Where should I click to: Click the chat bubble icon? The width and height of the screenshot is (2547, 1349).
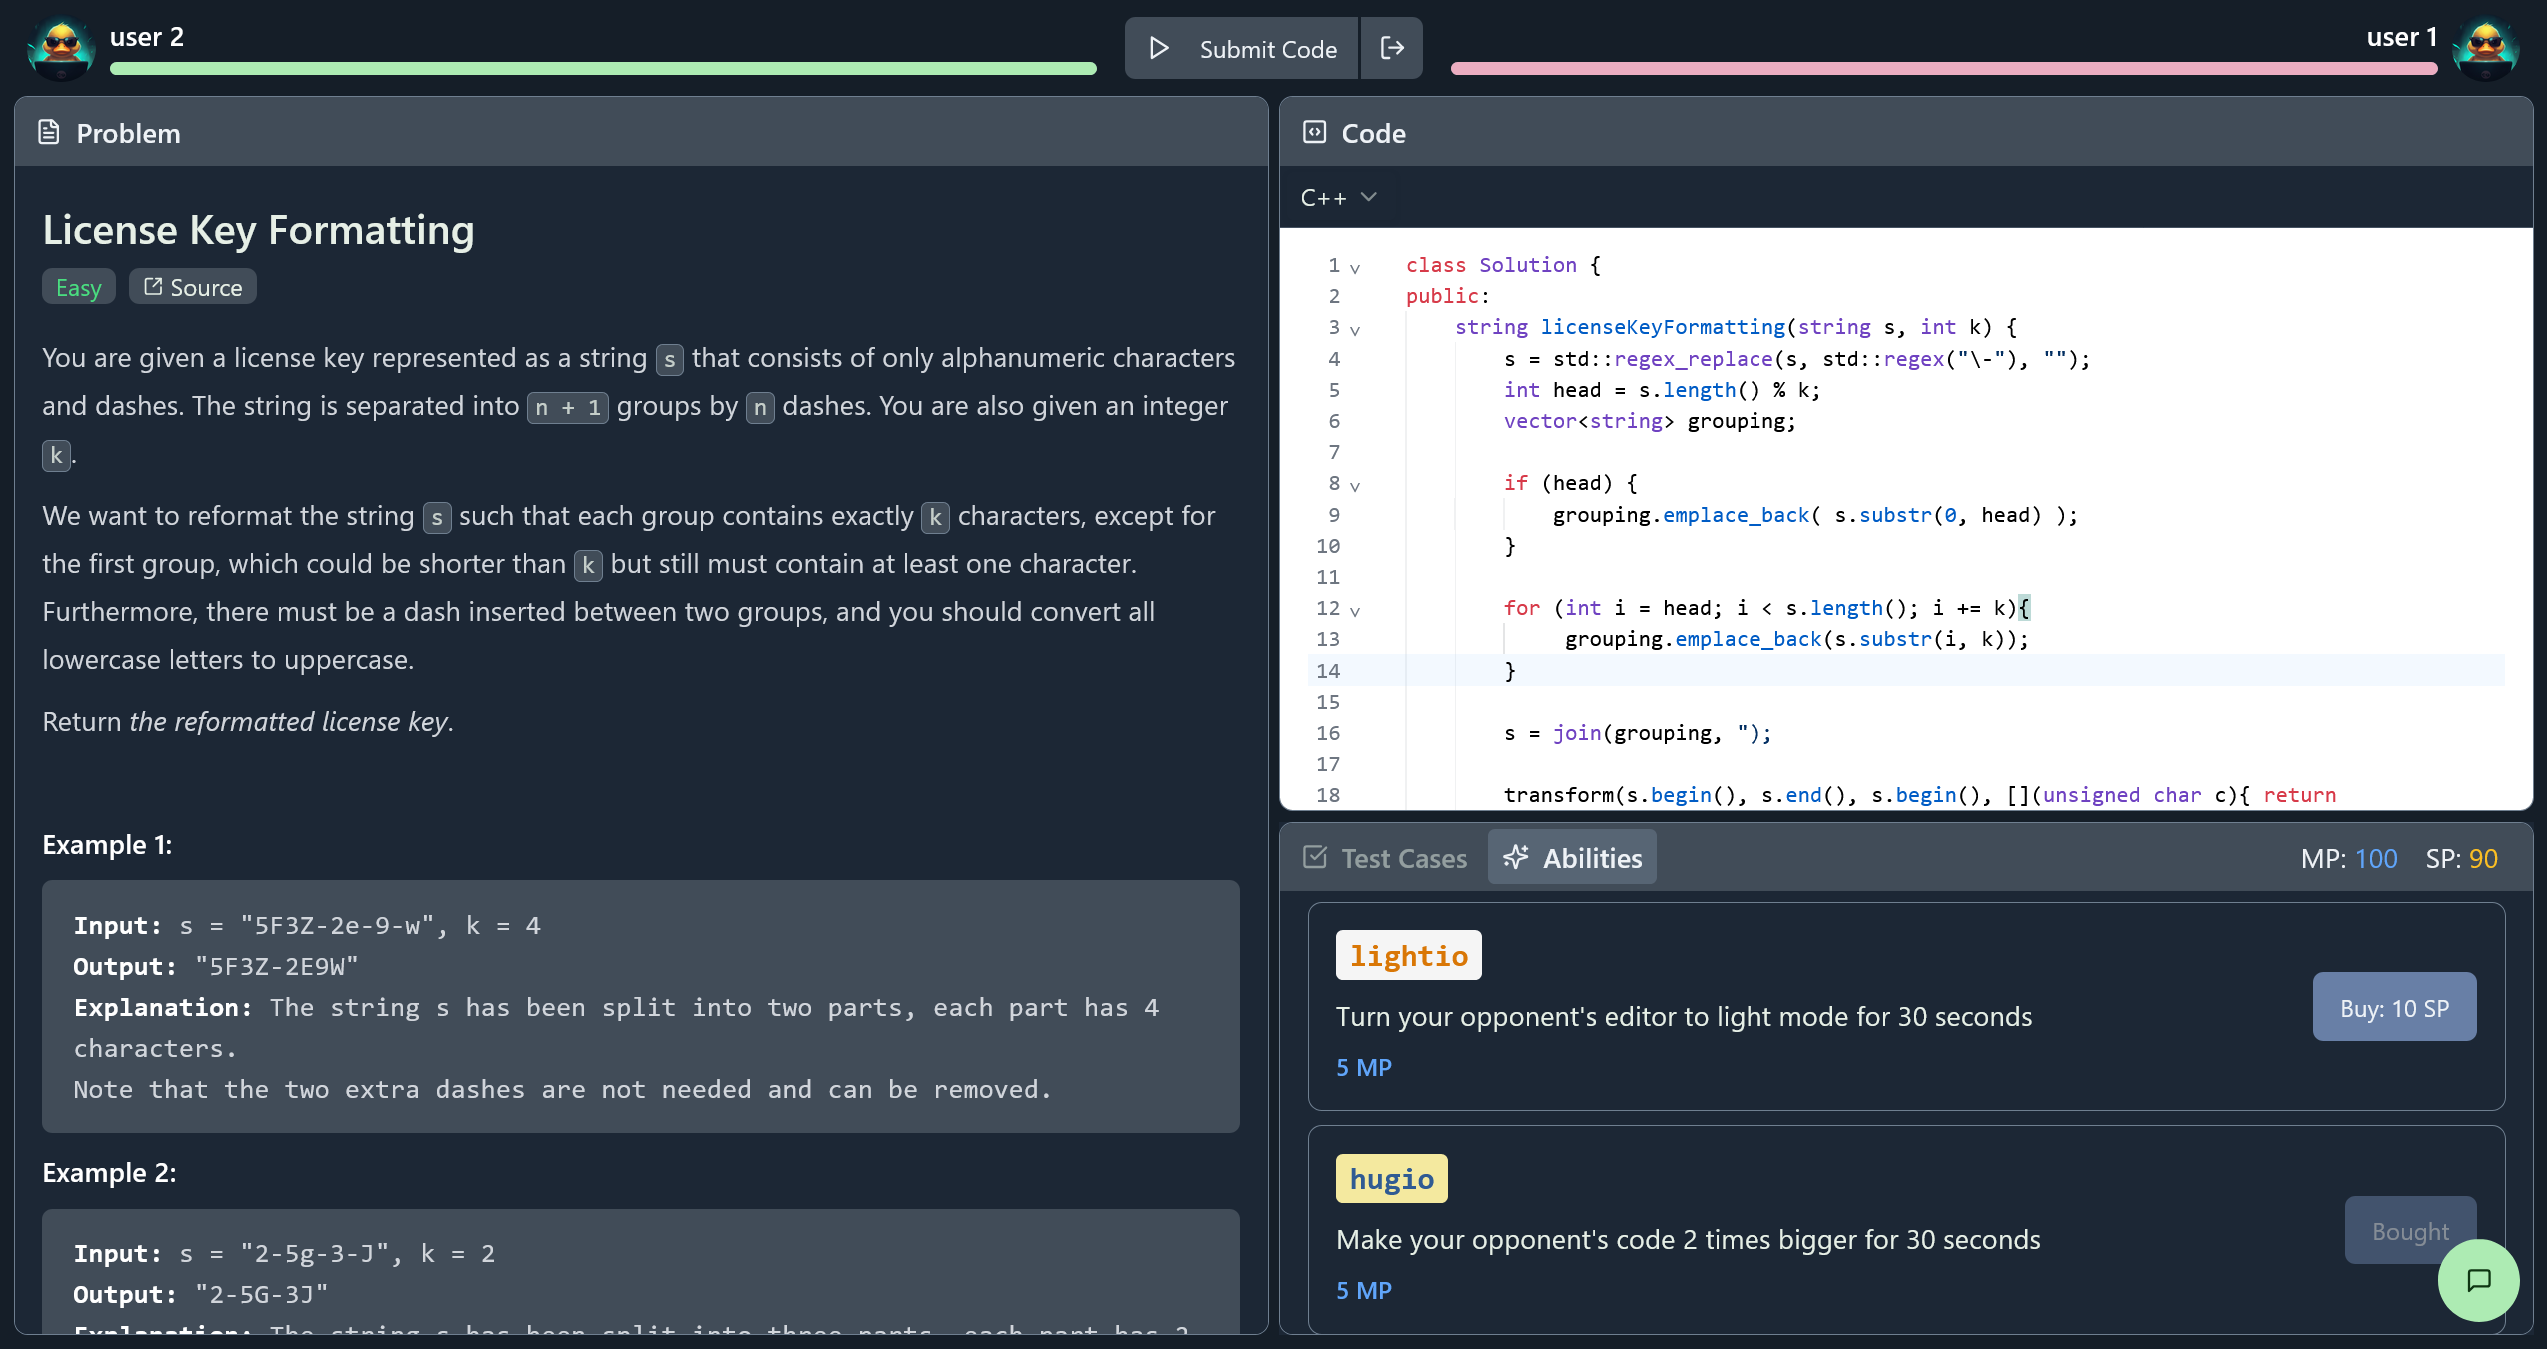click(2480, 1278)
